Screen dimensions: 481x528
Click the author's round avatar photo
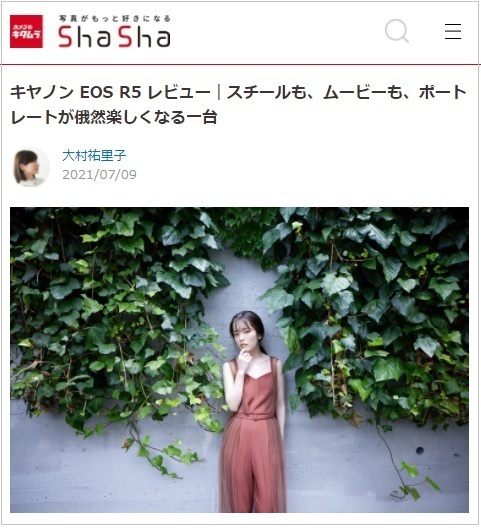tap(31, 167)
